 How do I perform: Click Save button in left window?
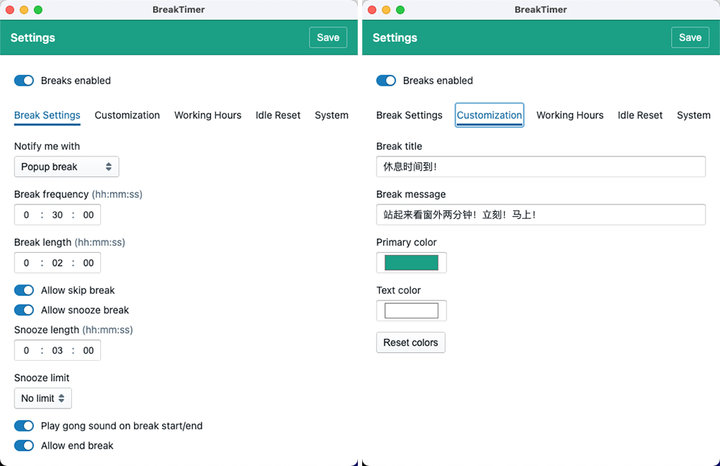click(x=328, y=38)
